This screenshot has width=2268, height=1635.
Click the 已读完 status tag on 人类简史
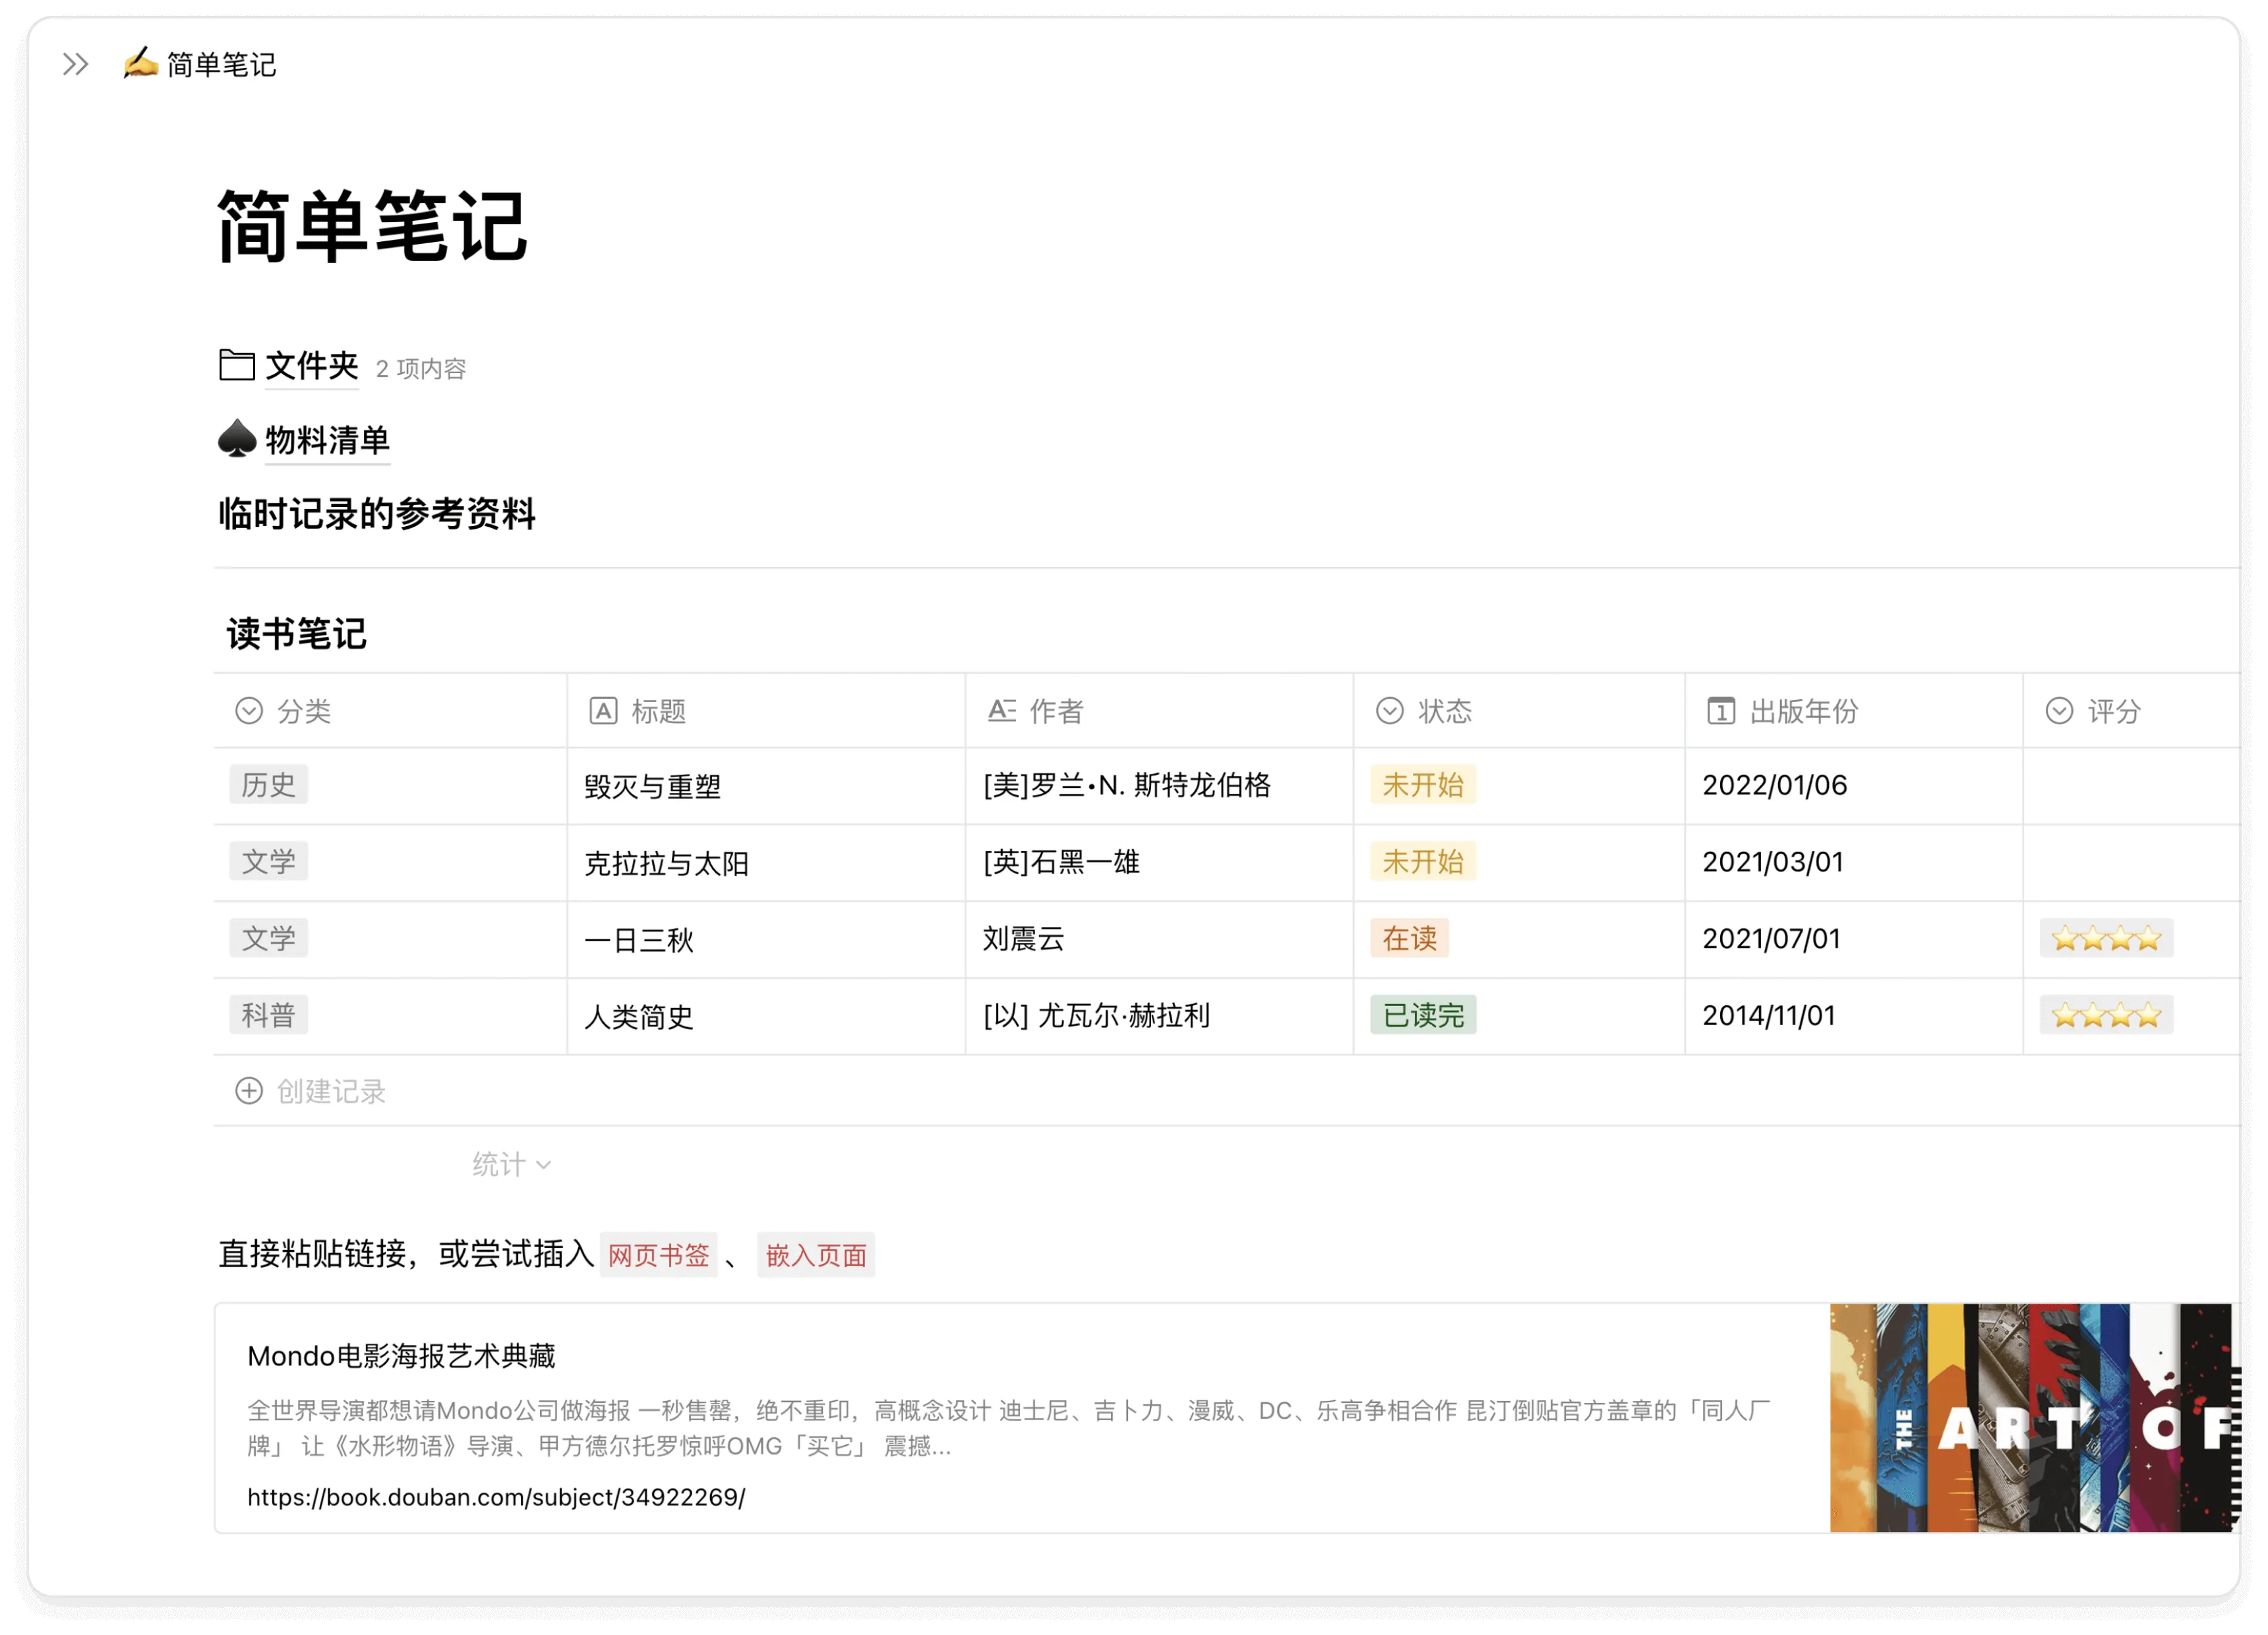(x=1423, y=1015)
